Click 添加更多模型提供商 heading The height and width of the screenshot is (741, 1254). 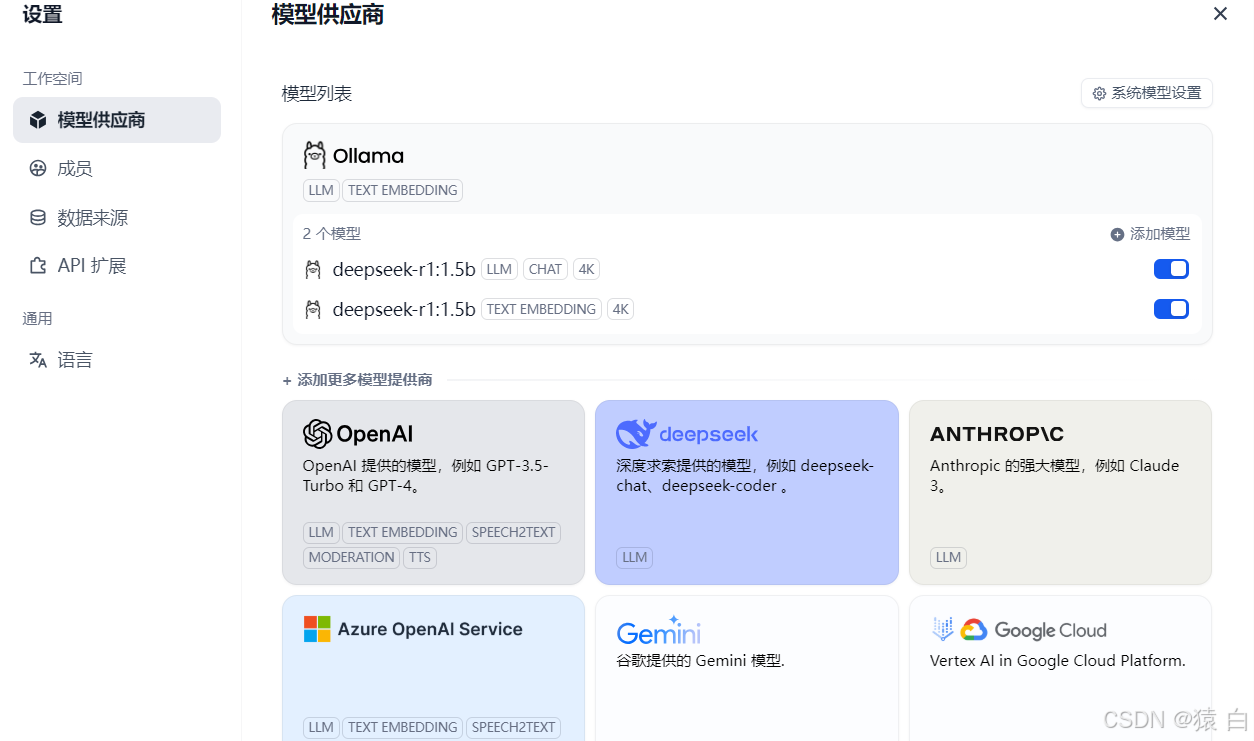pyautogui.click(x=357, y=380)
